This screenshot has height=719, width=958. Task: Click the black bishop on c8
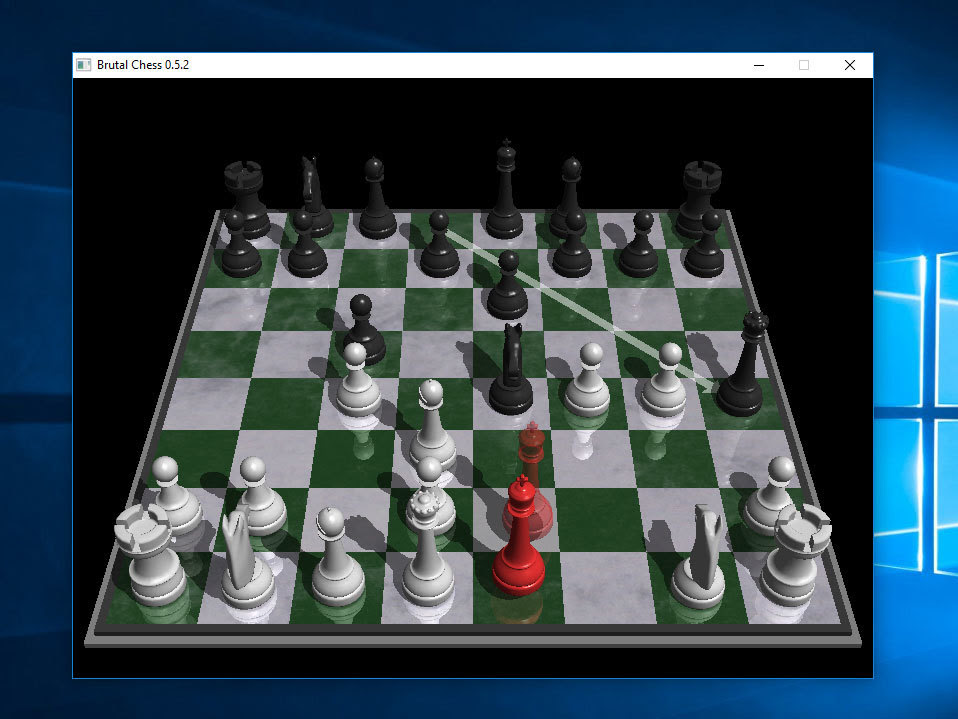point(376,199)
